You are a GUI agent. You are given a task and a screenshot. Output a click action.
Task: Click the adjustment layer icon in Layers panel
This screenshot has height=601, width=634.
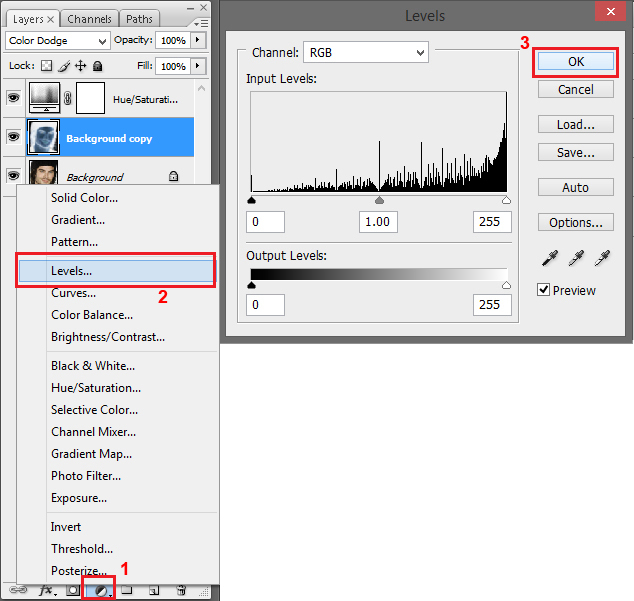pos(101,591)
